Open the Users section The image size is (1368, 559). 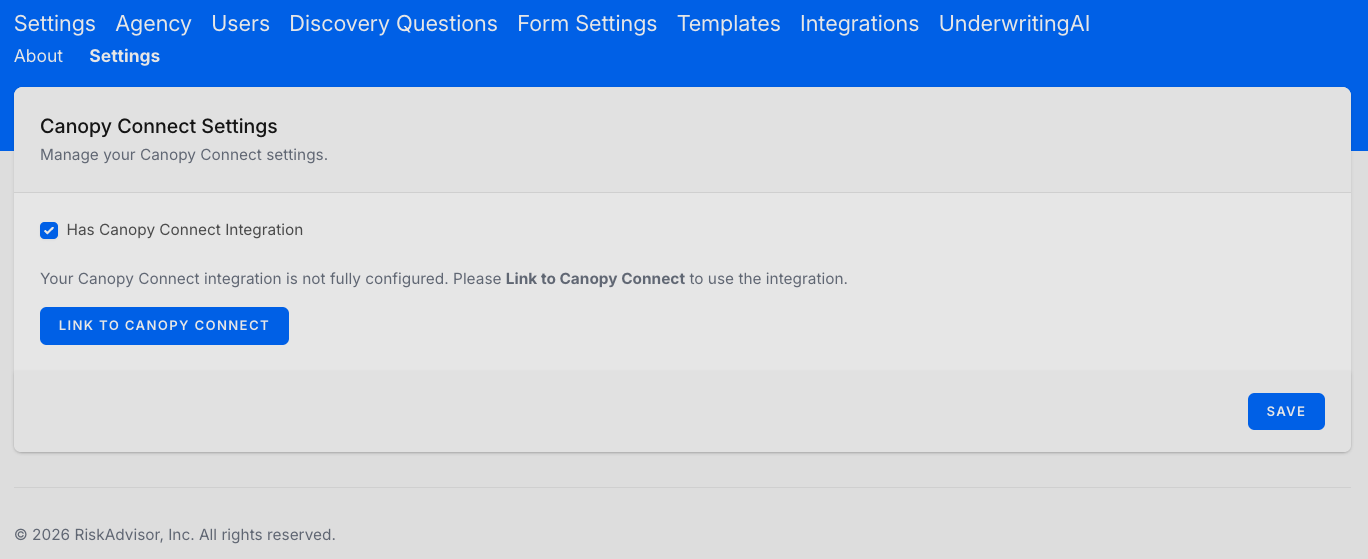(x=241, y=24)
